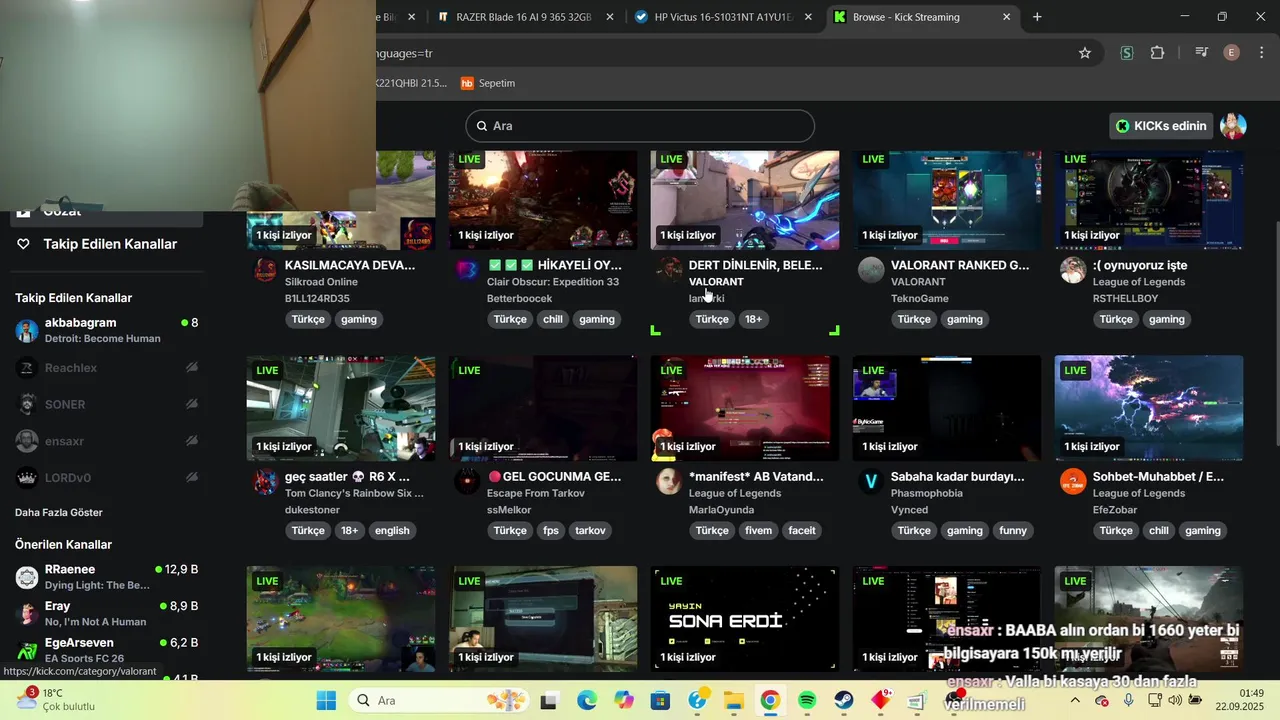Open Vynced channel avatar
1280x720 pixels.
(872, 481)
